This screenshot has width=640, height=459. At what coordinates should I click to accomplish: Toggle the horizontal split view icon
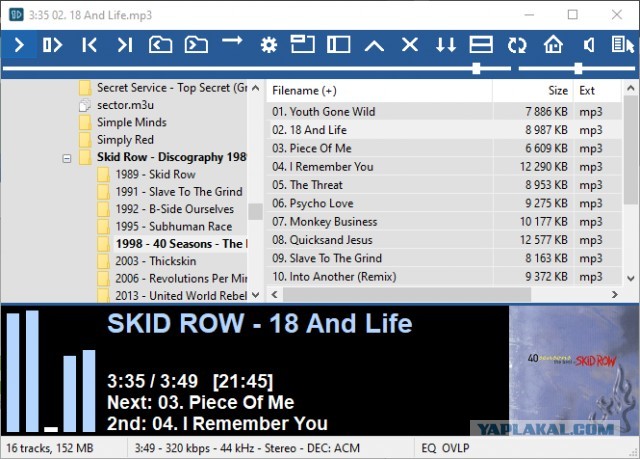(x=481, y=44)
